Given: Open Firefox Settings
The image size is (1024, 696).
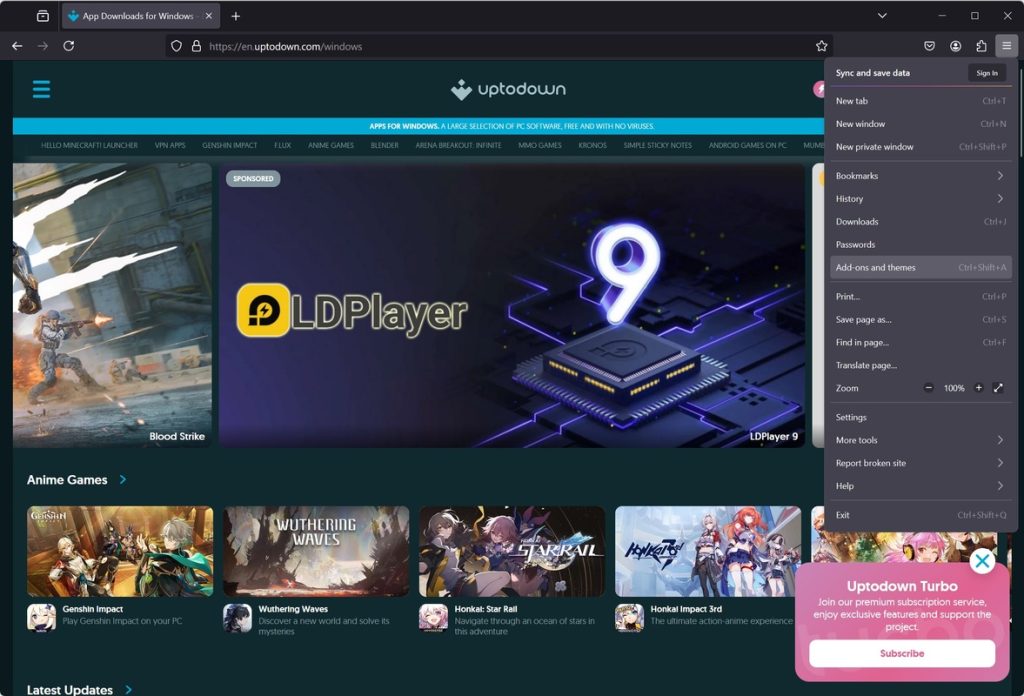Looking at the screenshot, I should click(920, 417).
